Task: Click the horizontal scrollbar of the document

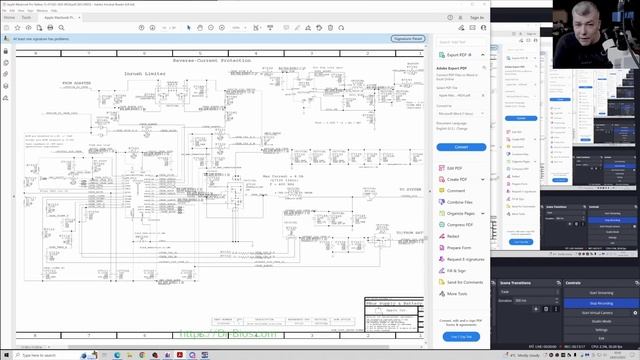Action: [x=229, y=347]
